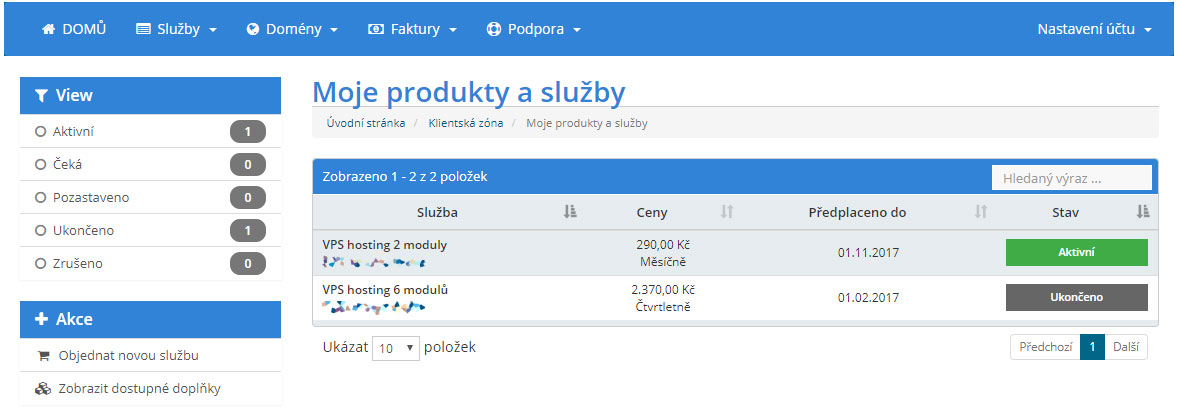Click the Klientská zóna breadcrumb link
The image size is (1180, 419).
click(465, 123)
